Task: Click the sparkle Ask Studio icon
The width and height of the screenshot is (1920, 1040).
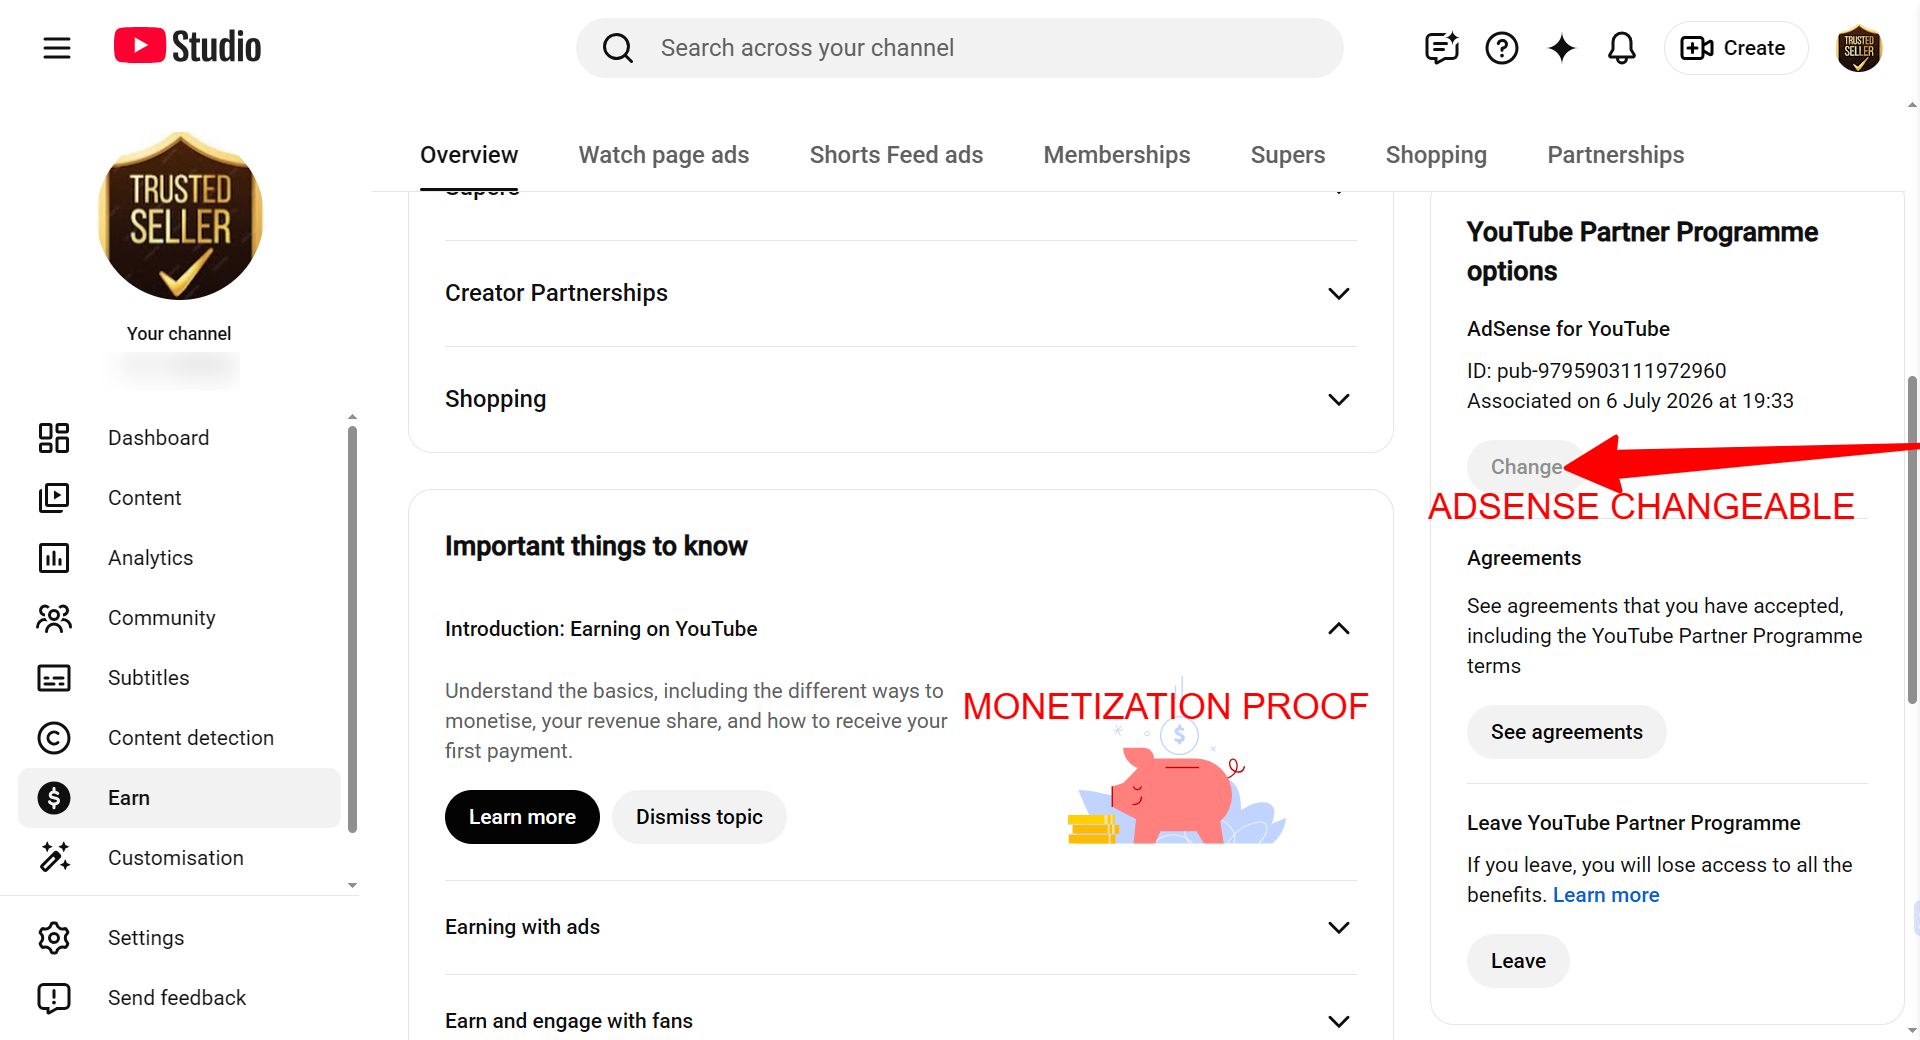Action: coord(1561,48)
